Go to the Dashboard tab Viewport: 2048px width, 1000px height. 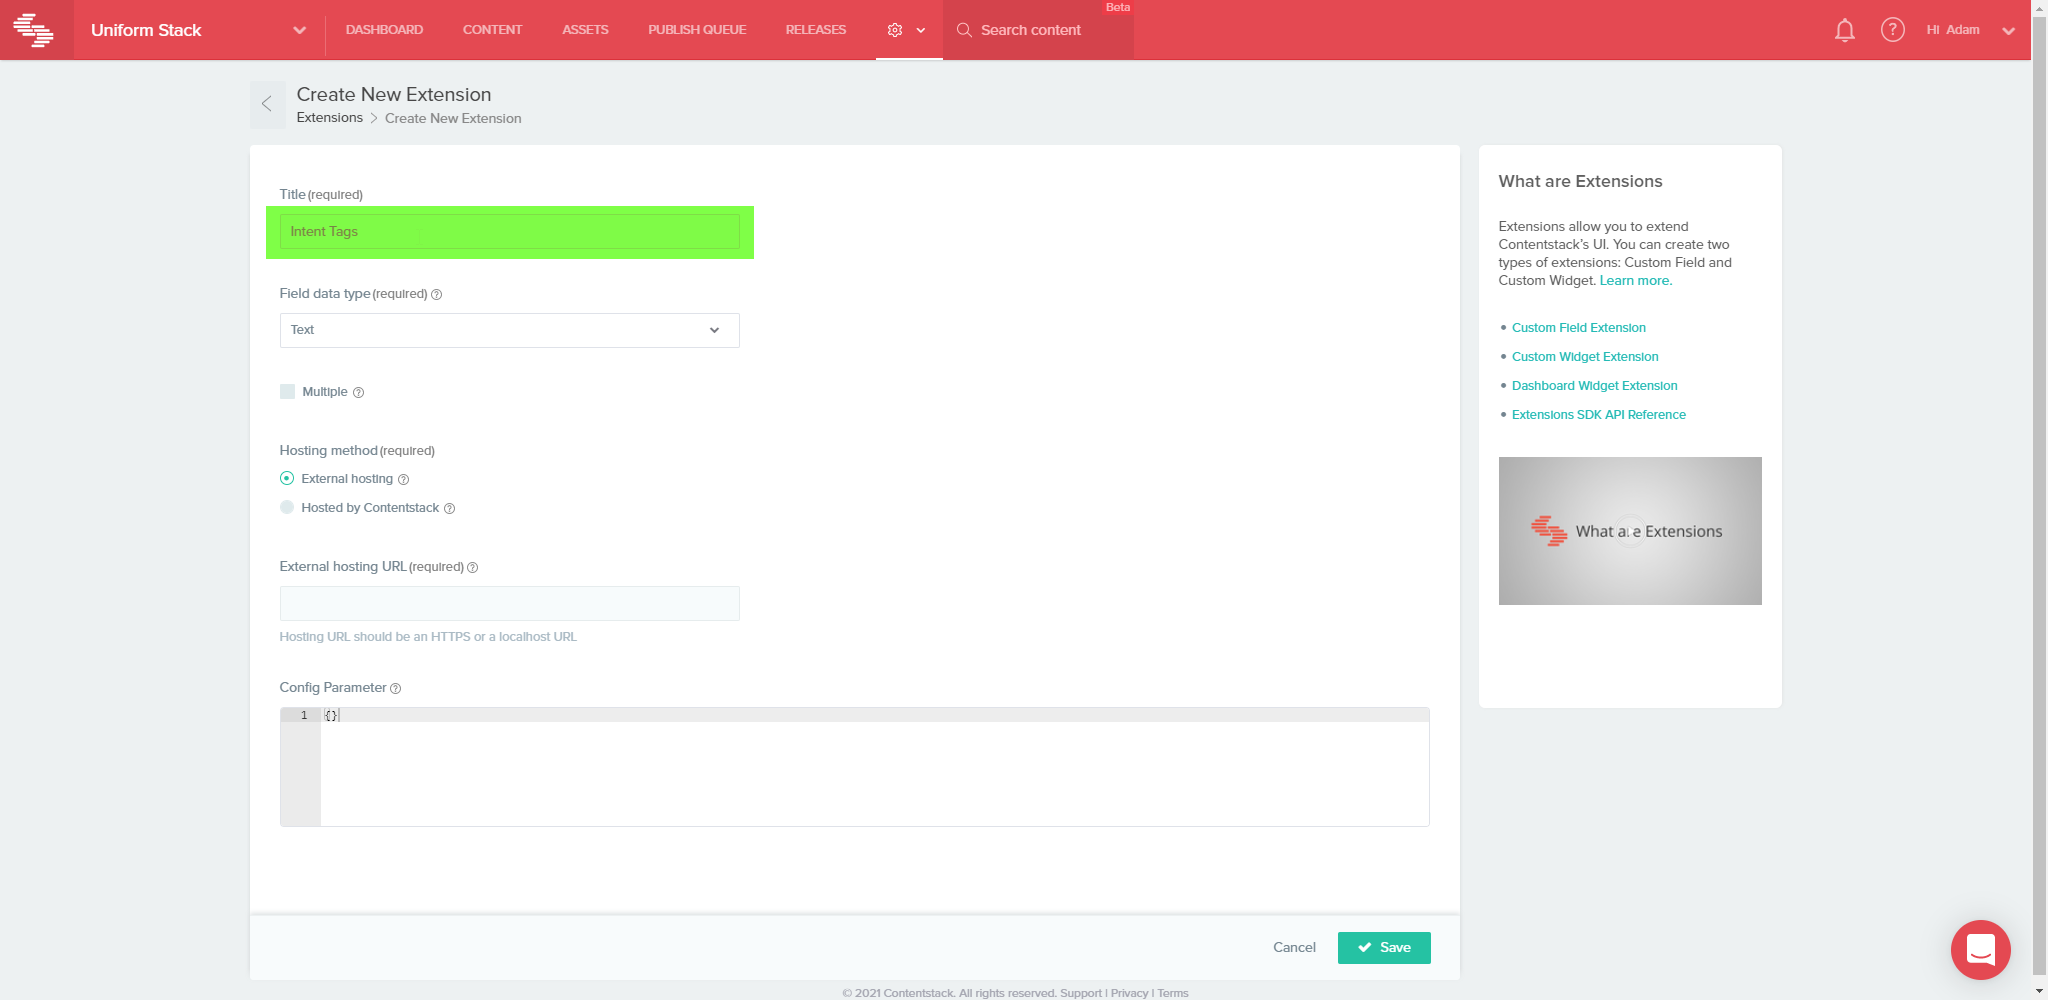[384, 30]
